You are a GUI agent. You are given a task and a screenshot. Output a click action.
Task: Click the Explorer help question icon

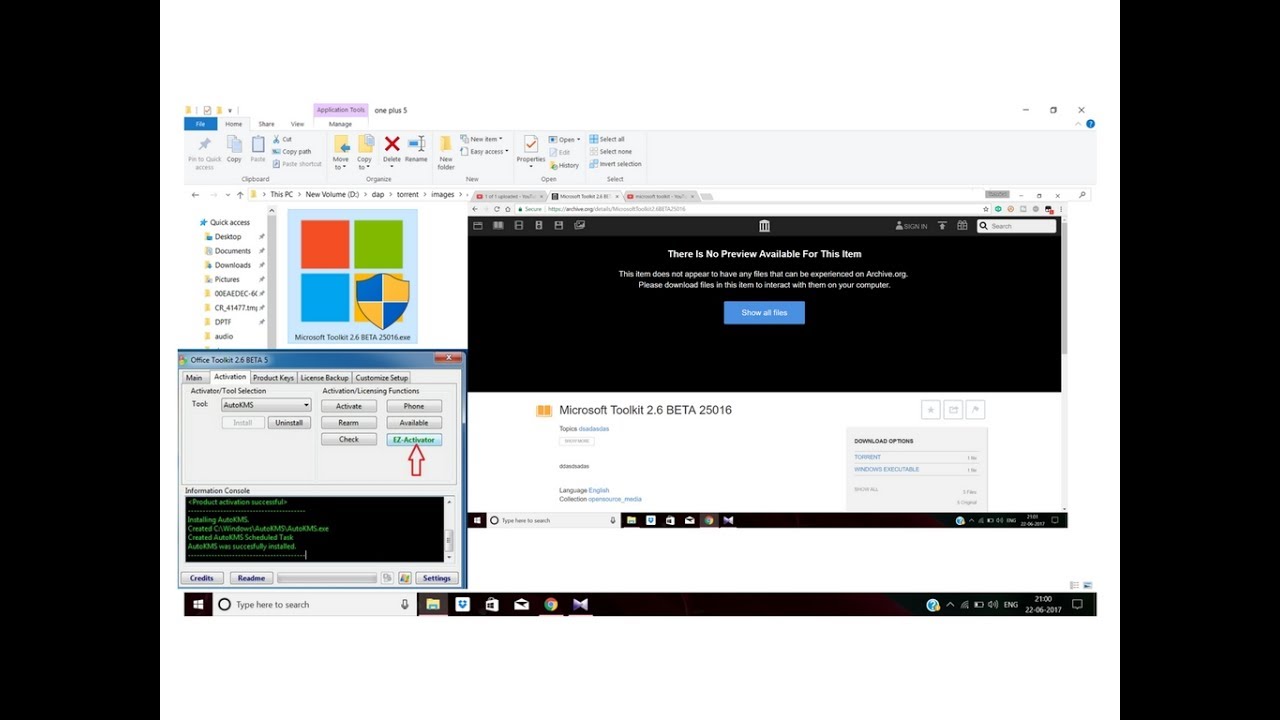point(1090,124)
